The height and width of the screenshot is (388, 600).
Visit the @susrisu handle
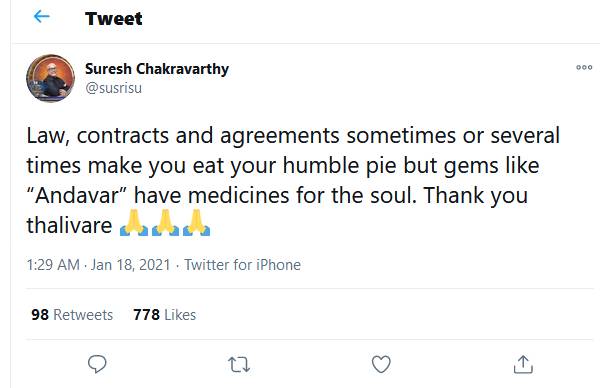coord(114,88)
